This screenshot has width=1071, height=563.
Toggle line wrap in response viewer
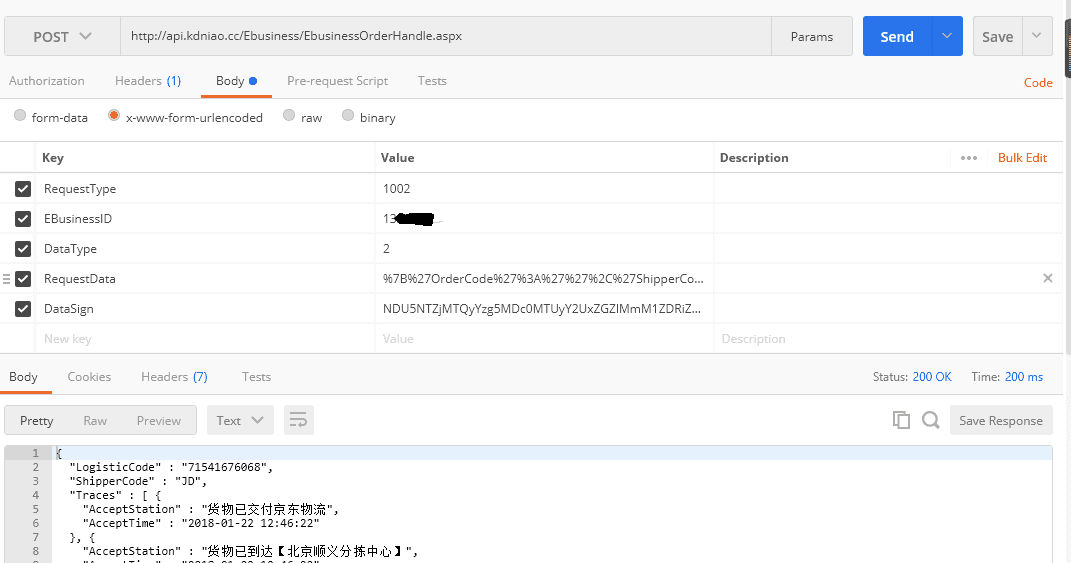pyautogui.click(x=298, y=420)
